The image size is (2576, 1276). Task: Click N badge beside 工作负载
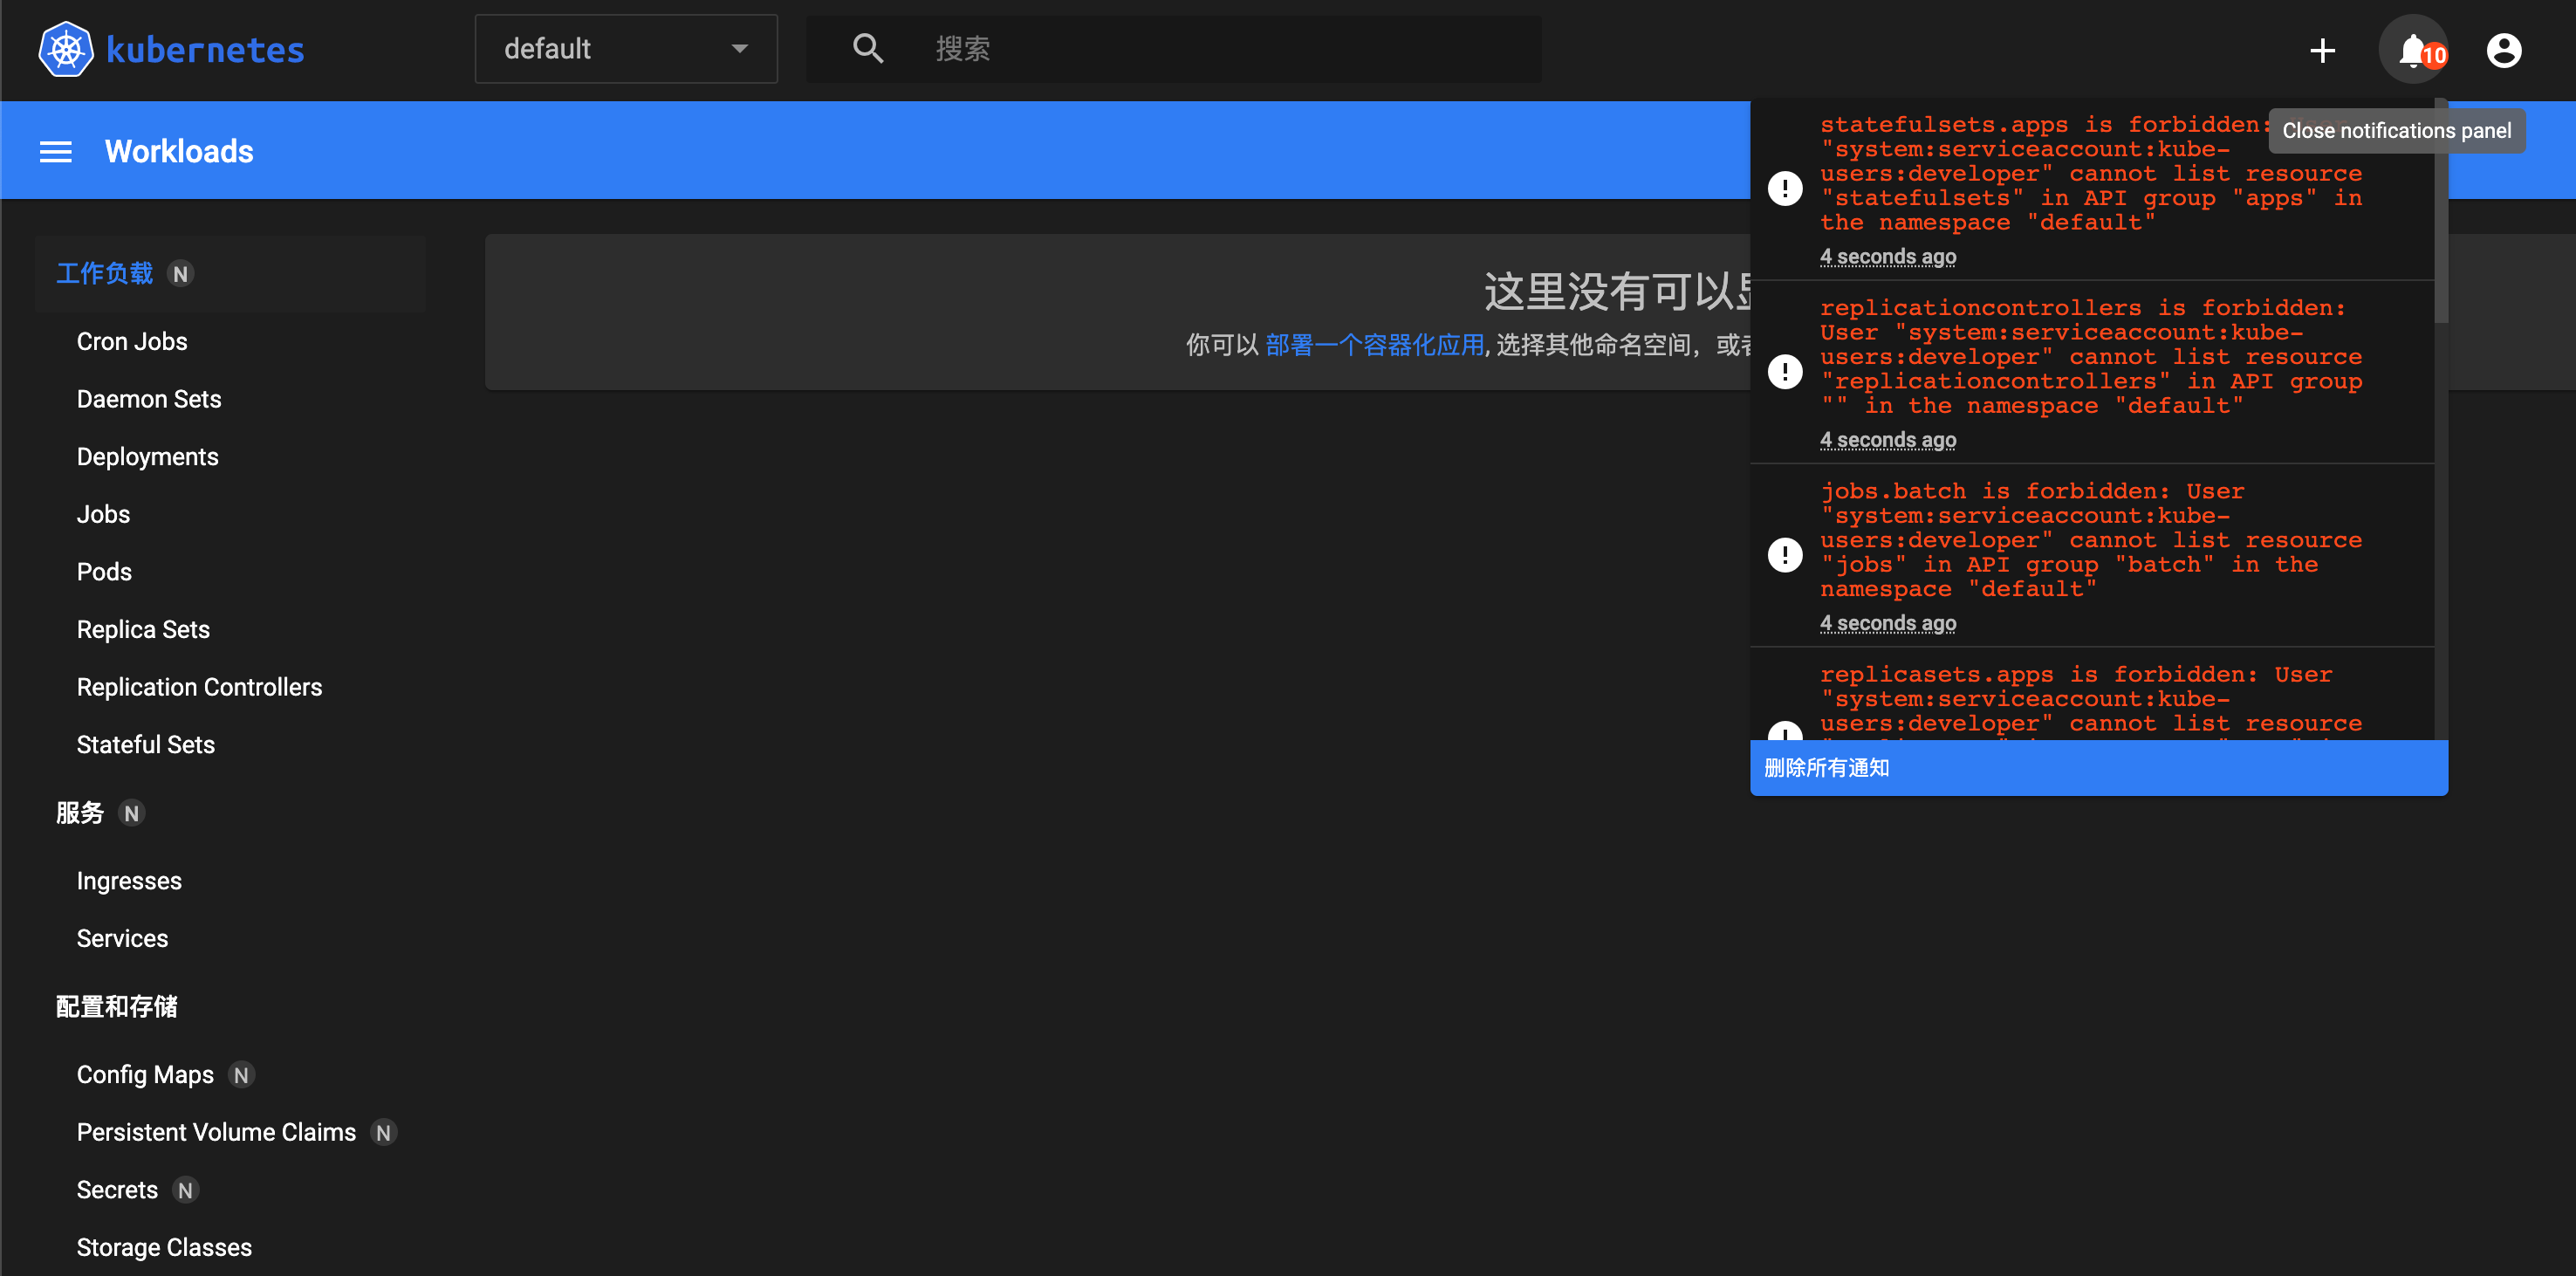click(180, 273)
